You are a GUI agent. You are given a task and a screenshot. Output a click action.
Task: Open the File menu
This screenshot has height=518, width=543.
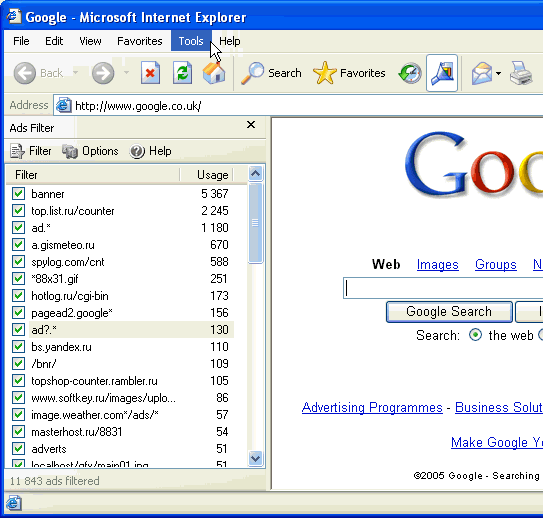click(x=21, y=41)
